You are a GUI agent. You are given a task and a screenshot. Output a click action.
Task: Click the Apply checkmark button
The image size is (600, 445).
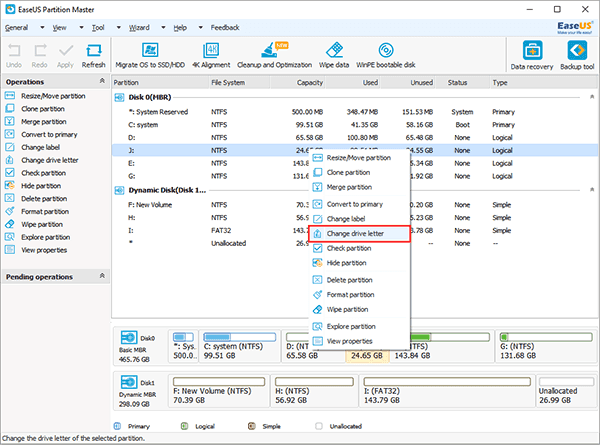coord(65,56)
